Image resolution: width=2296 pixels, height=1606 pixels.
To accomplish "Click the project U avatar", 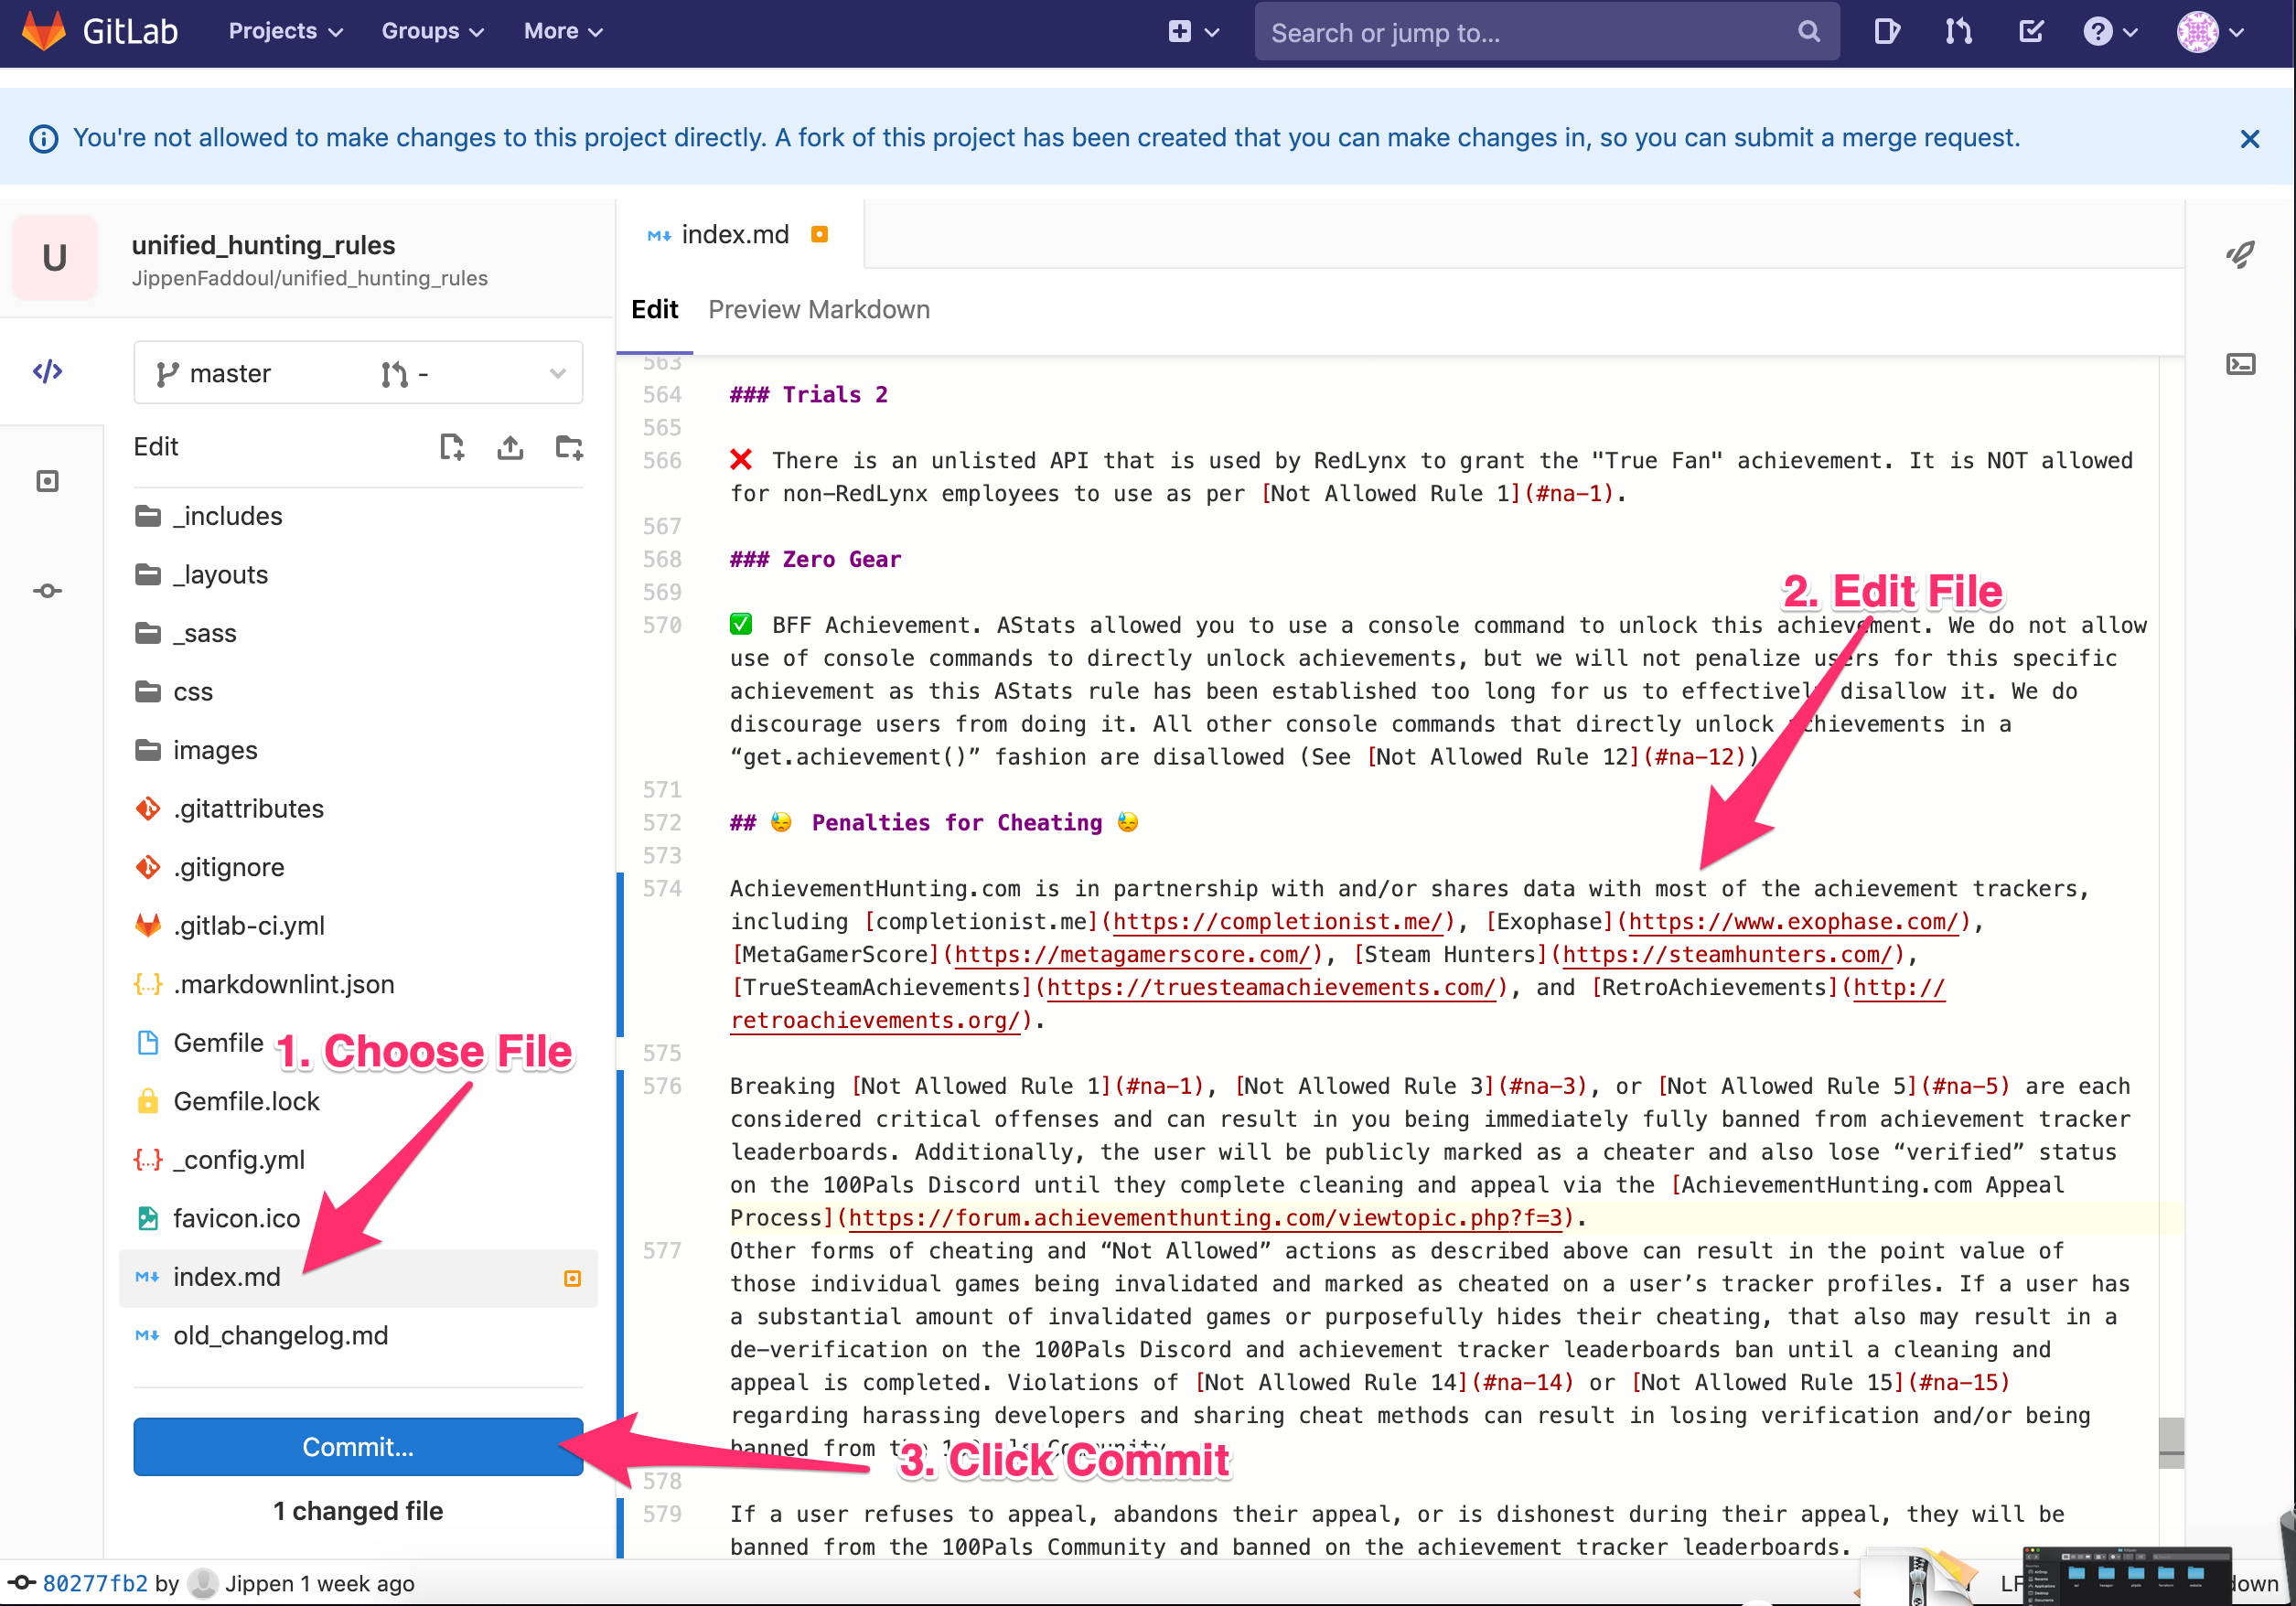I will click(x=55, y=258).
